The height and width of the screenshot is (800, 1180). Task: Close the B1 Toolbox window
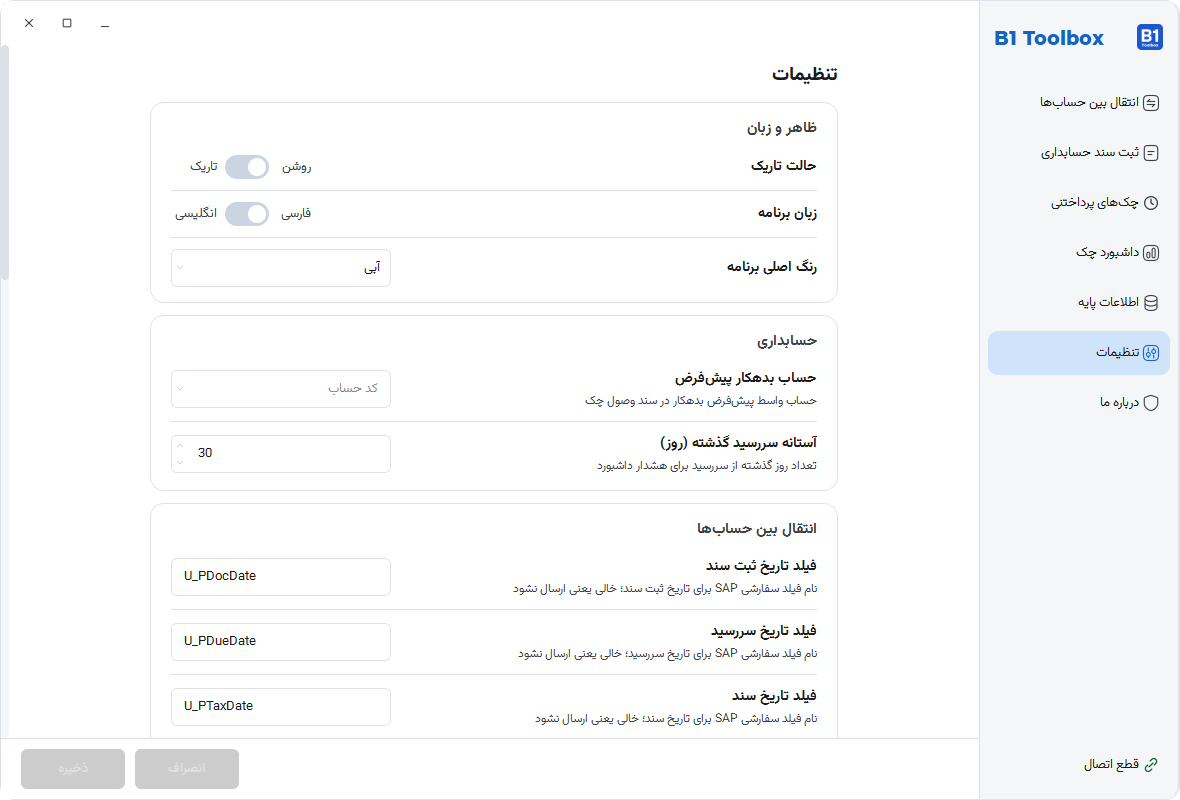click(29, 23)
